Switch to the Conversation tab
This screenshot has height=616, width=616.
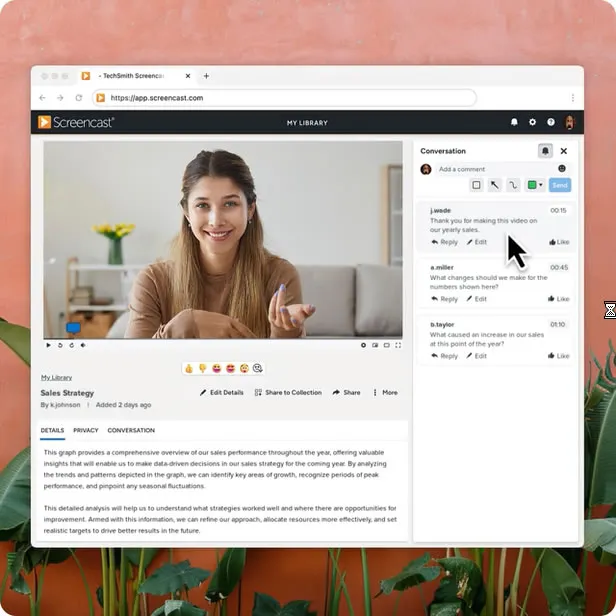[x=131, y=431]
